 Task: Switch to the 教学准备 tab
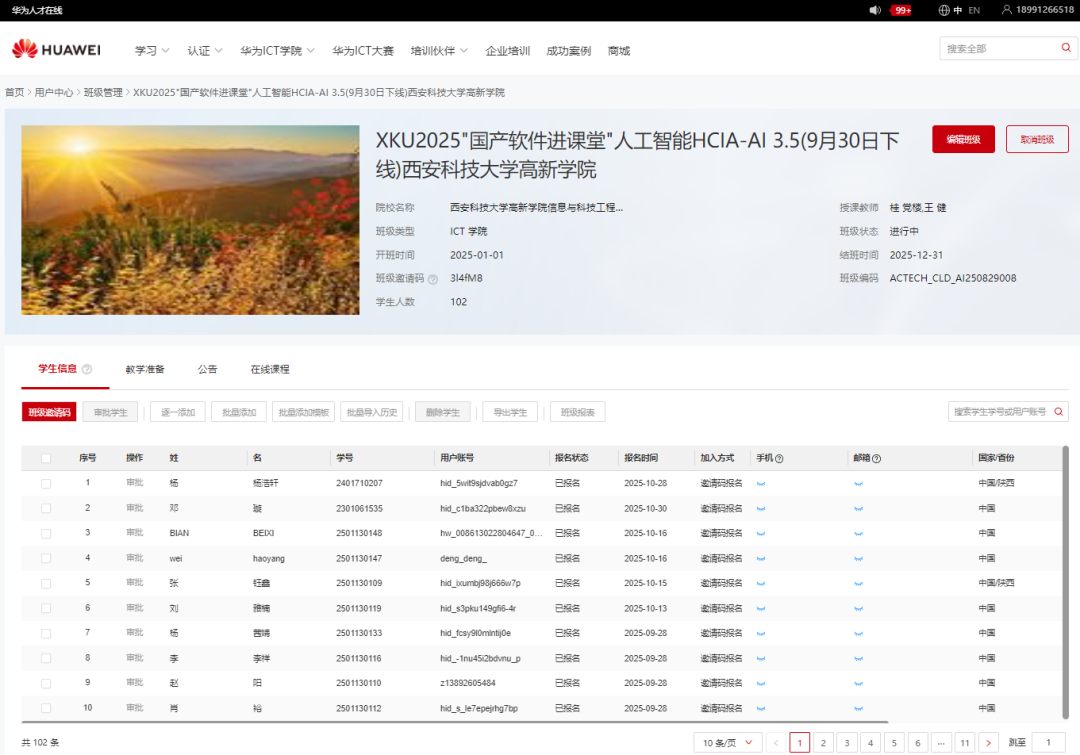[145, 369]
